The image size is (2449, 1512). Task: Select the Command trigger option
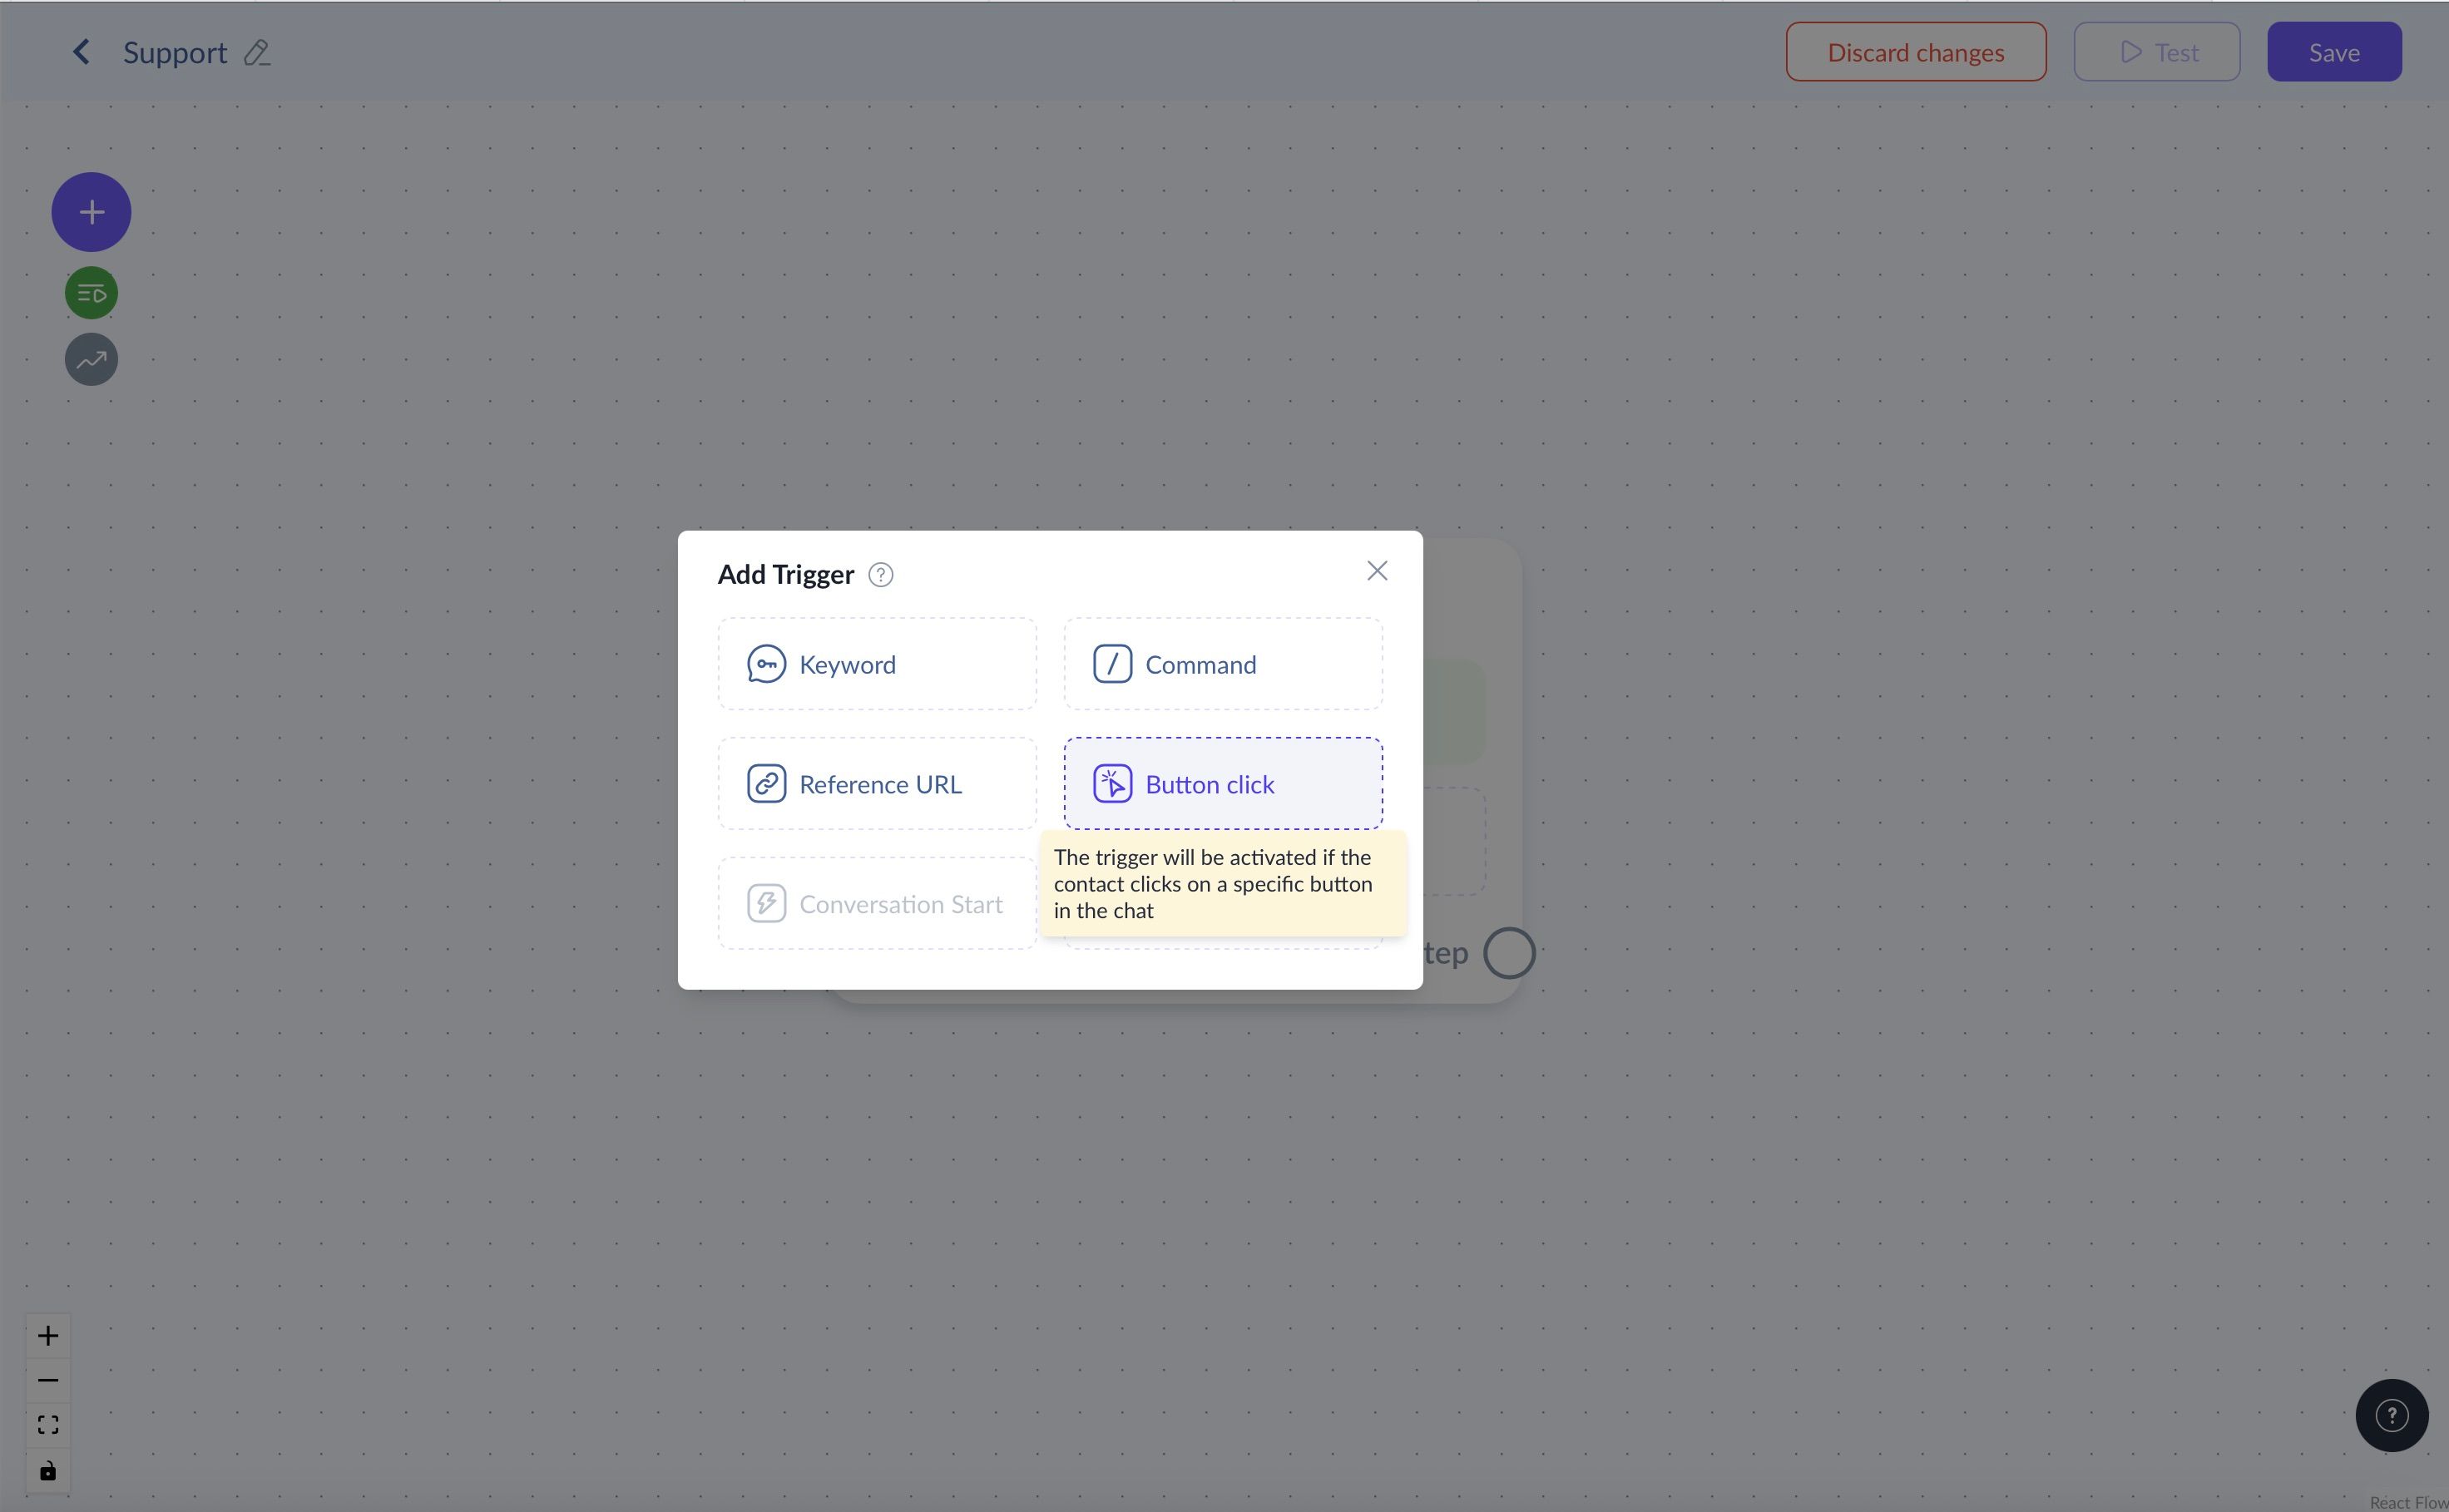pyautogui.click(x=1222, y=664)
